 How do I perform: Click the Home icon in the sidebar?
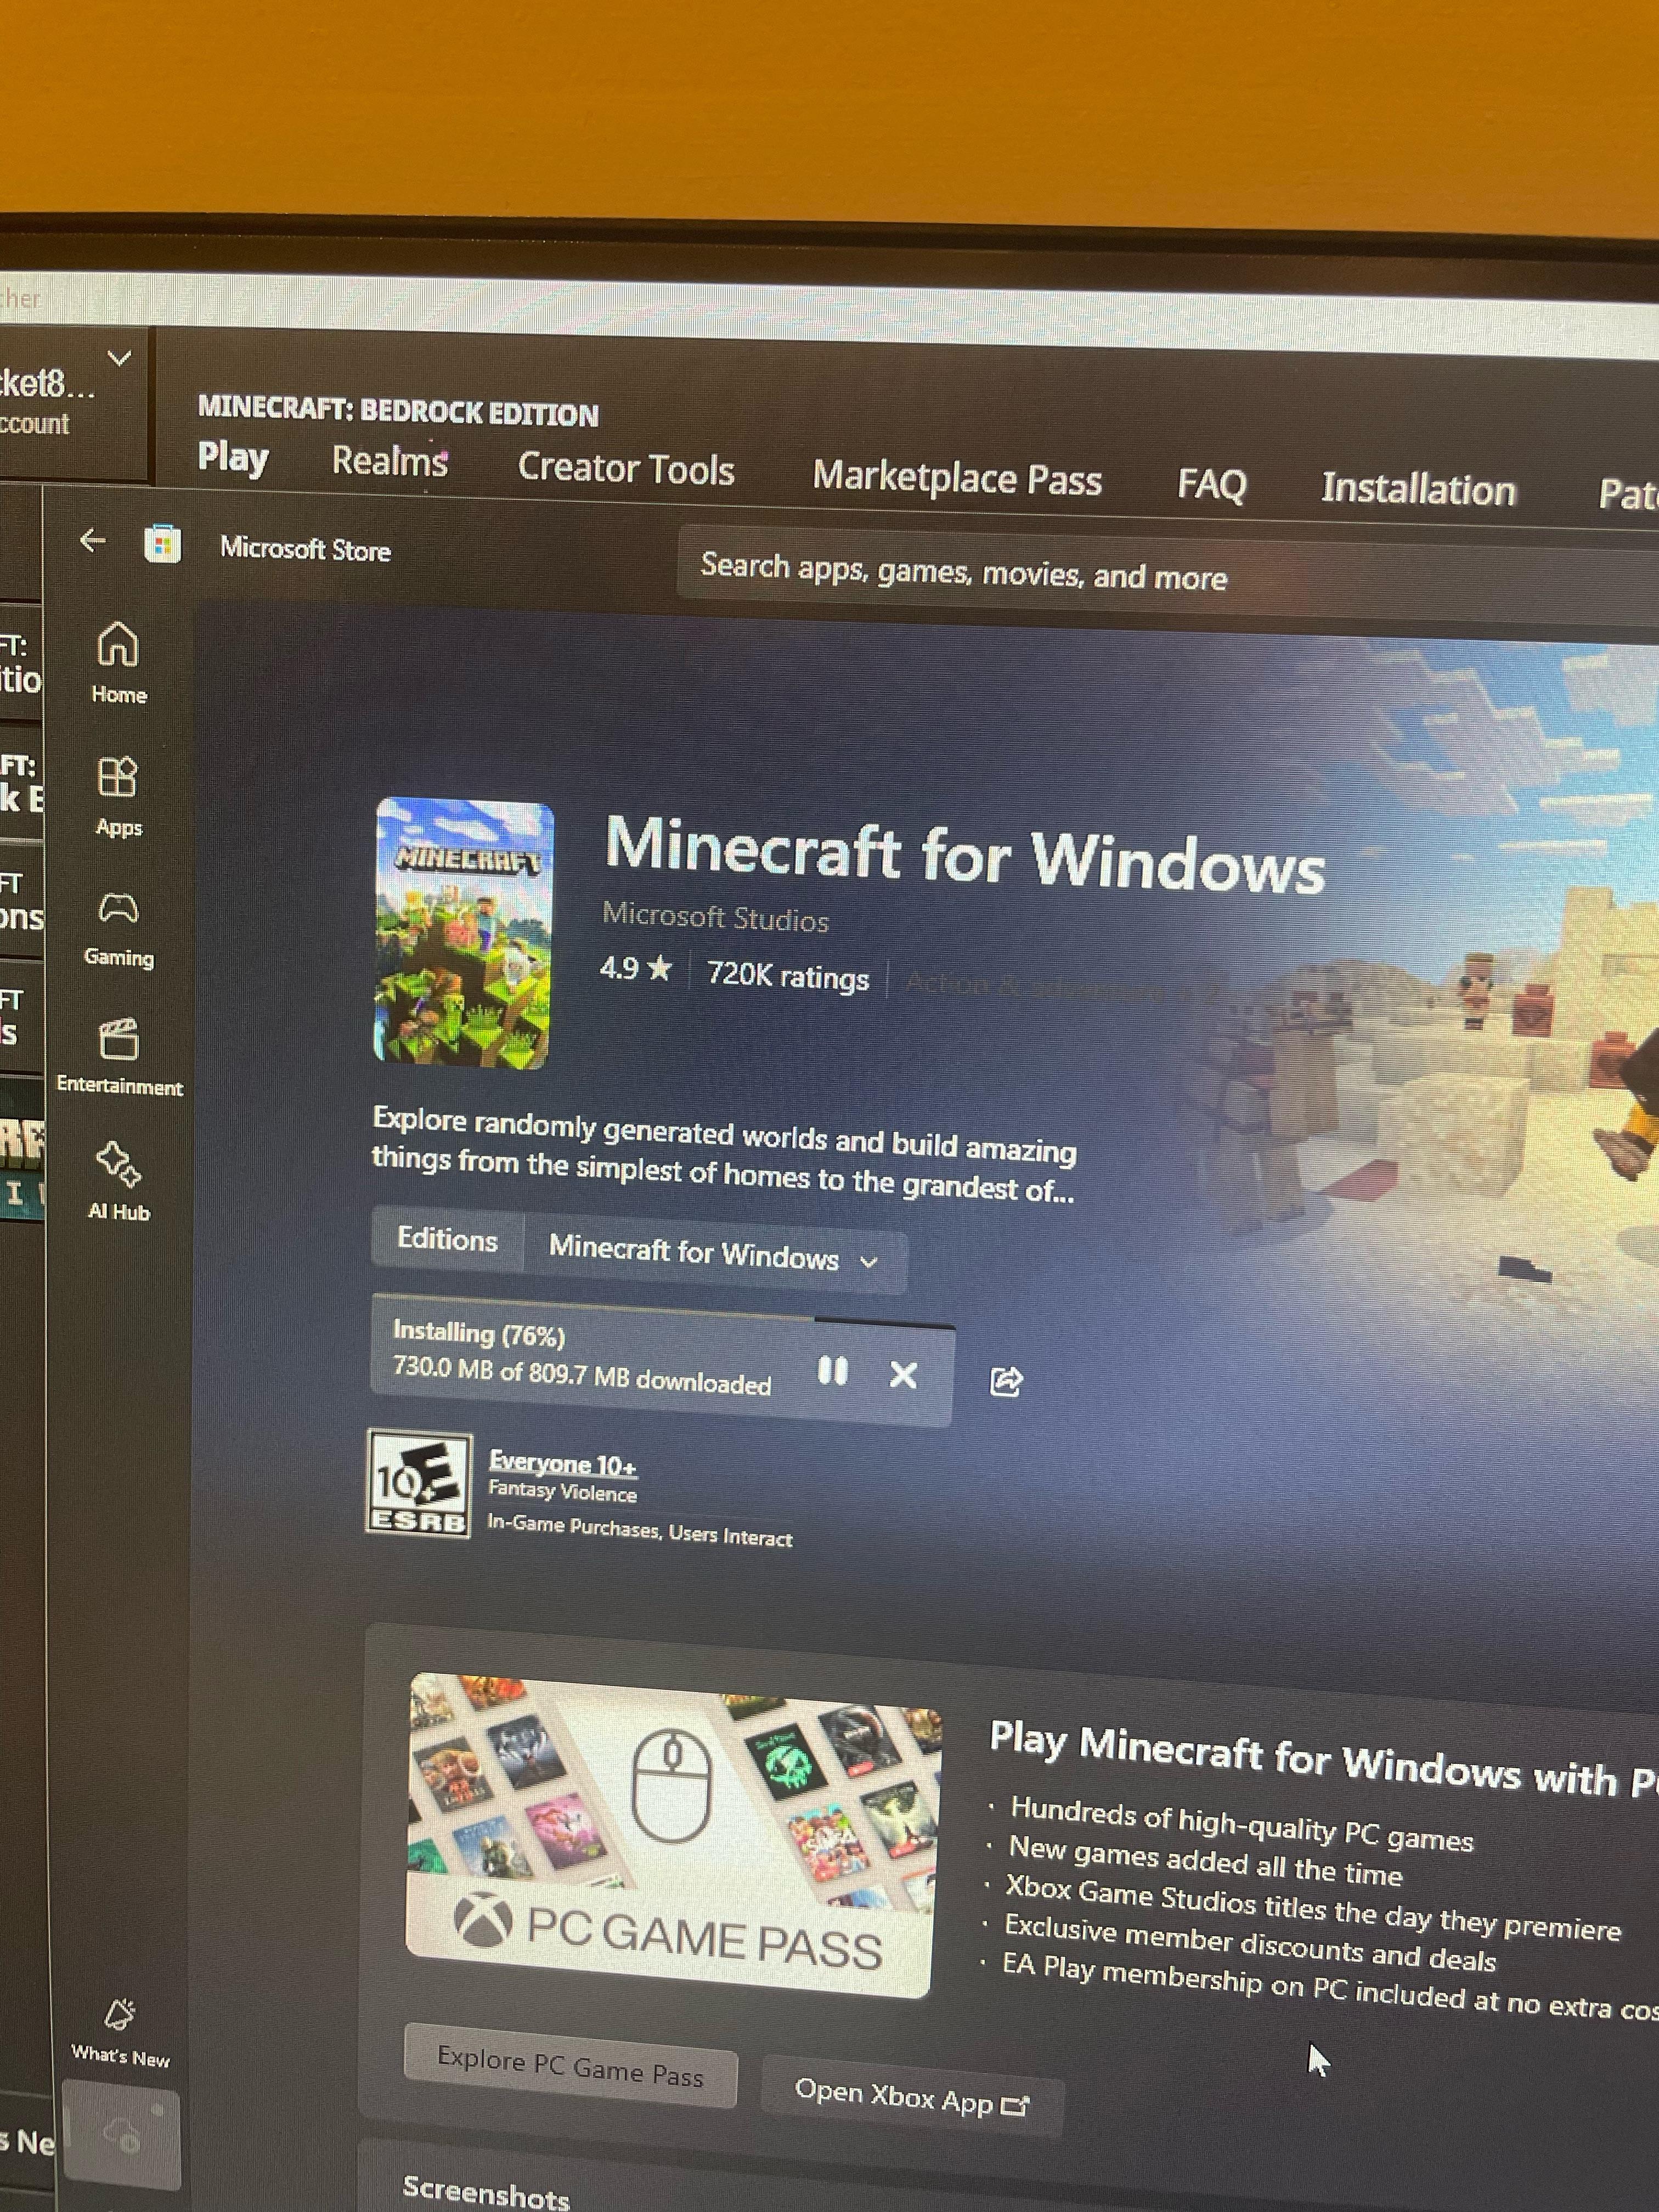tap(118, 645)
